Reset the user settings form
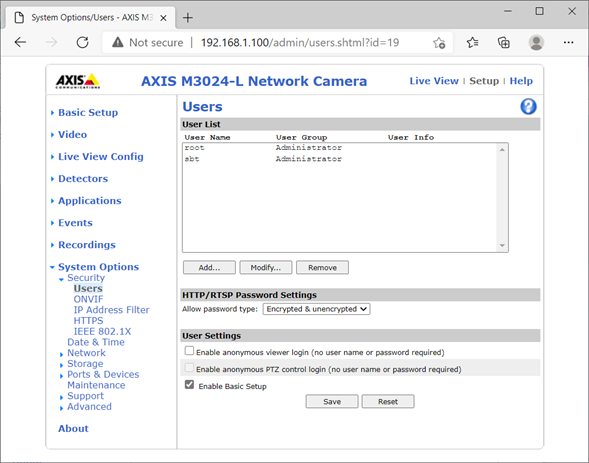589x463 pixels. [x=388, y=401]
